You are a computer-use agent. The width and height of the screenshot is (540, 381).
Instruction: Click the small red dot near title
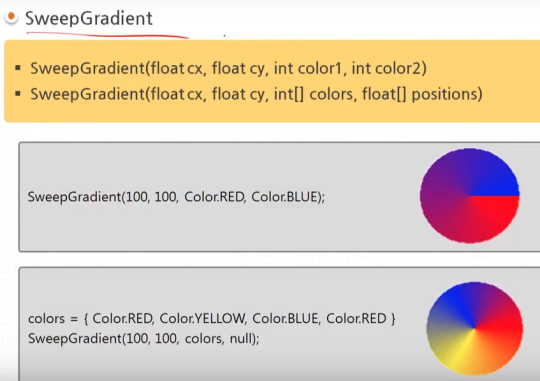pos(224,35)
